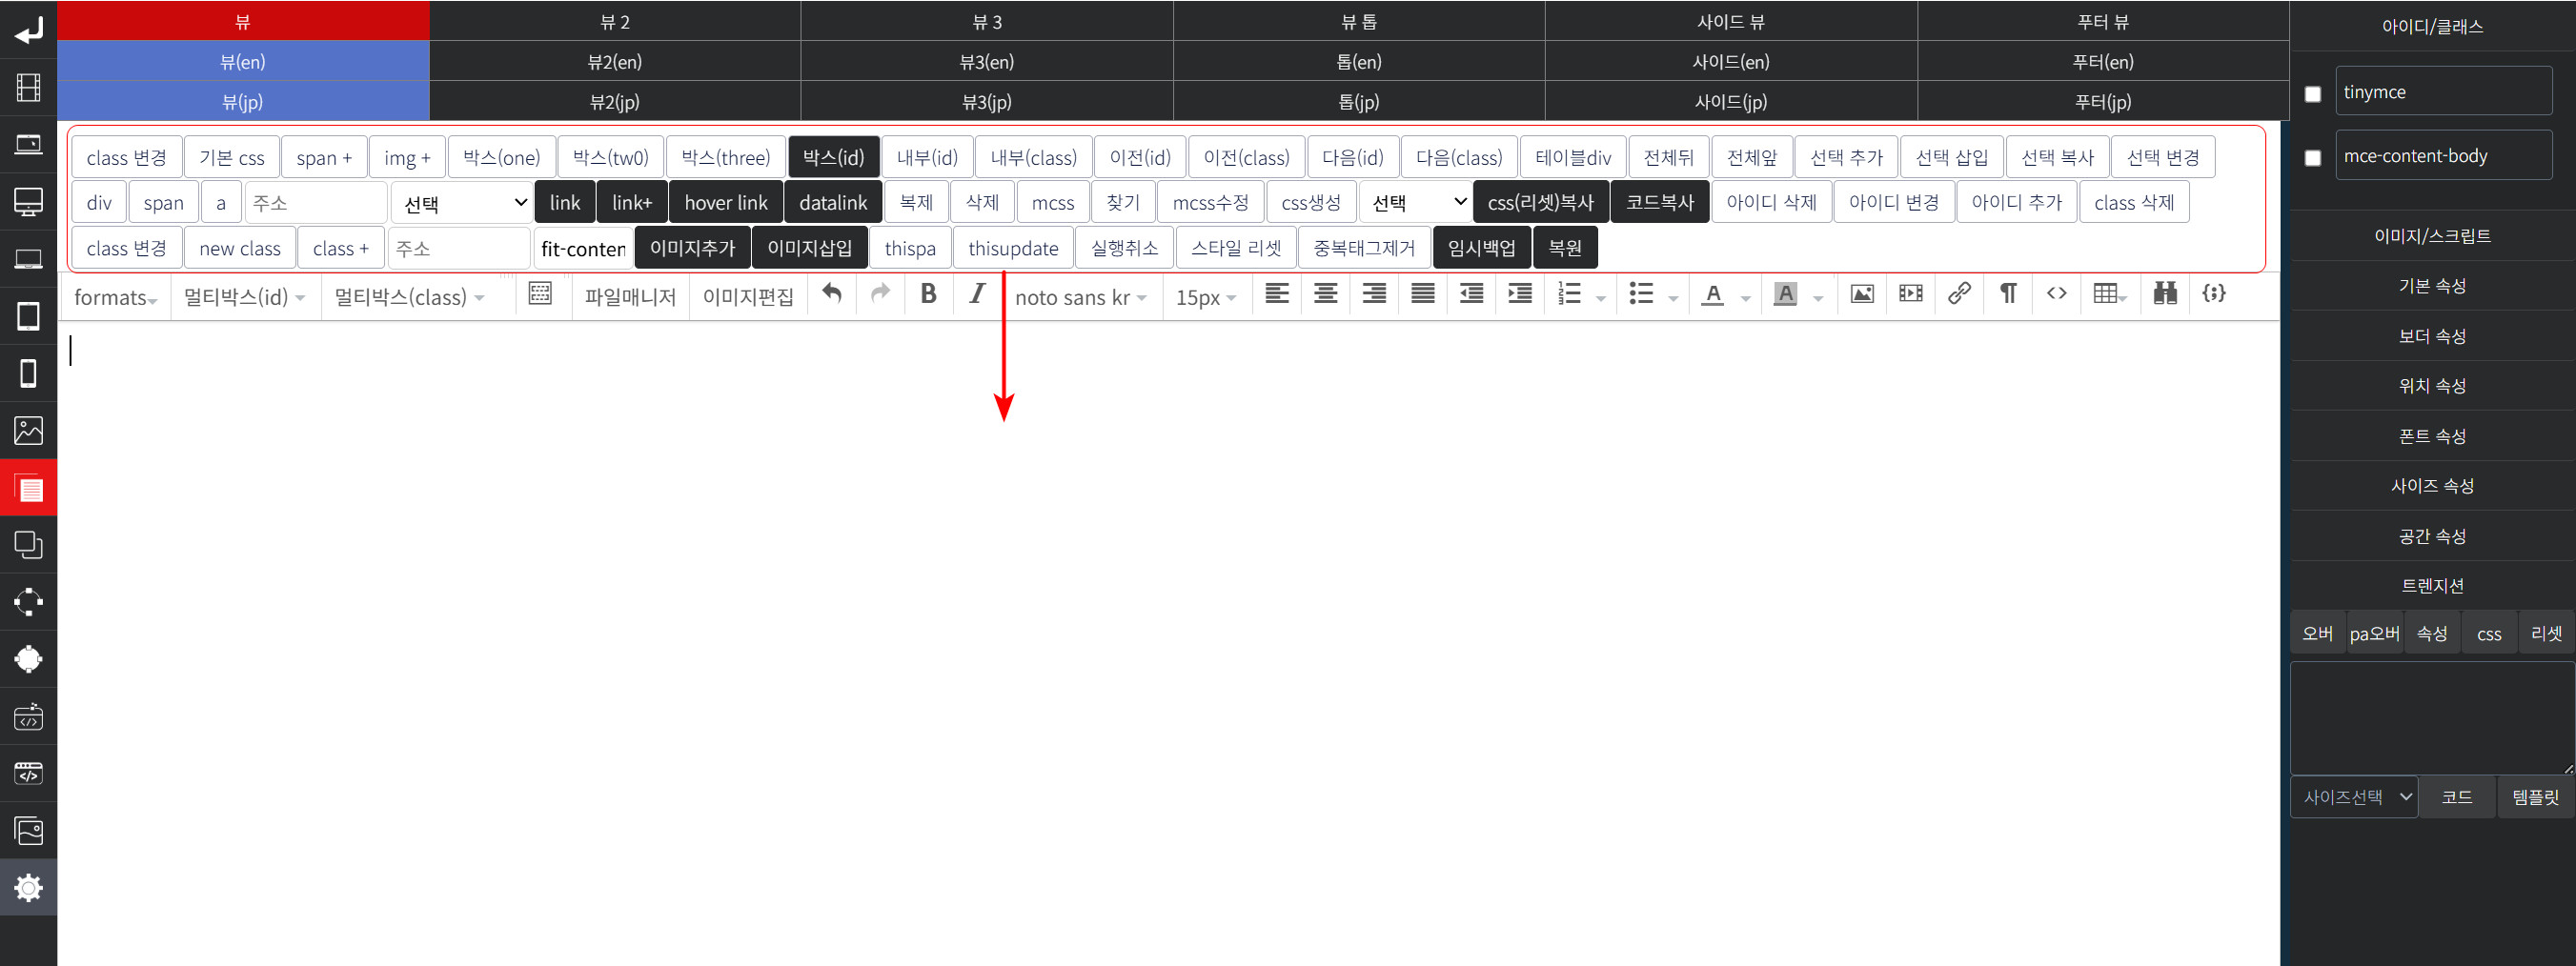Expand the noto sans kr font dropdown
Viewport: 2576px width, 966px height.
coord(1080,298)
